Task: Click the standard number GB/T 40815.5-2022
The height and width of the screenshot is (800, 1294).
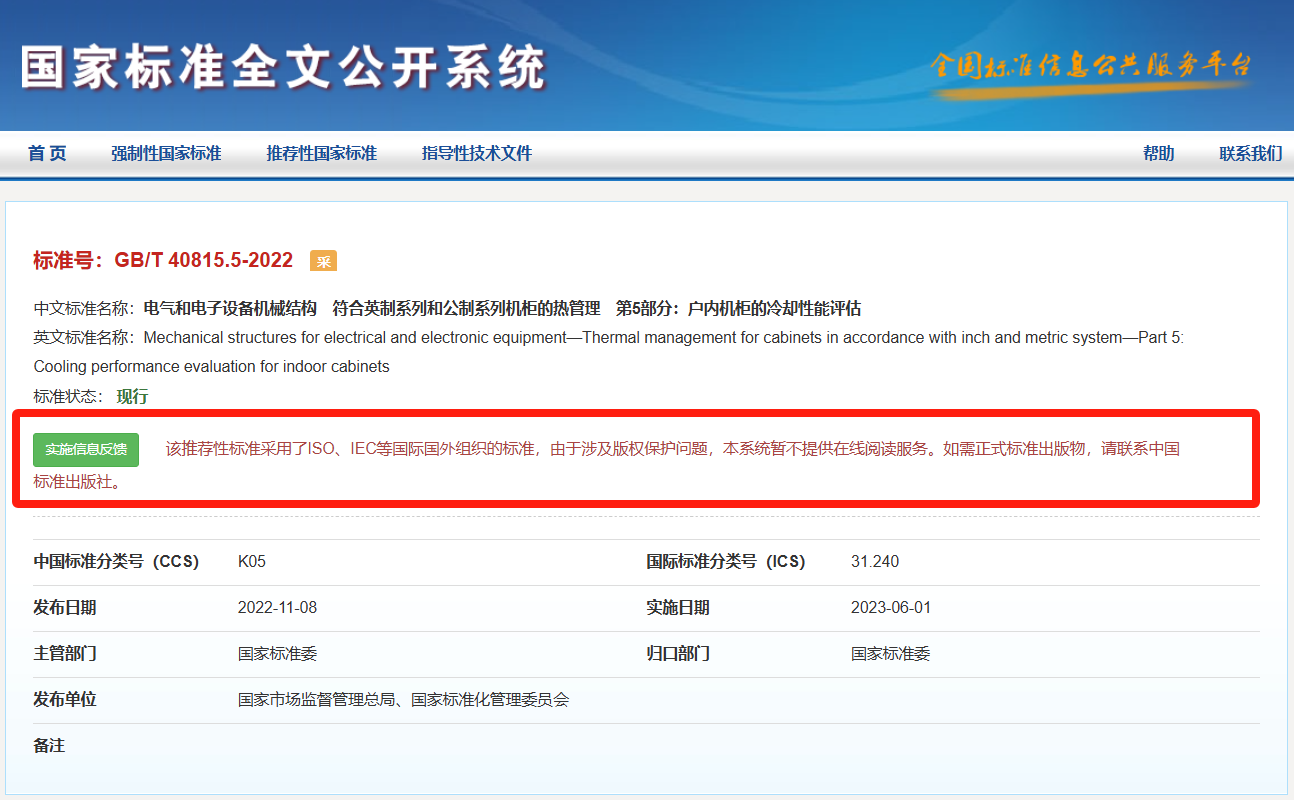Action: coord(203,261)
